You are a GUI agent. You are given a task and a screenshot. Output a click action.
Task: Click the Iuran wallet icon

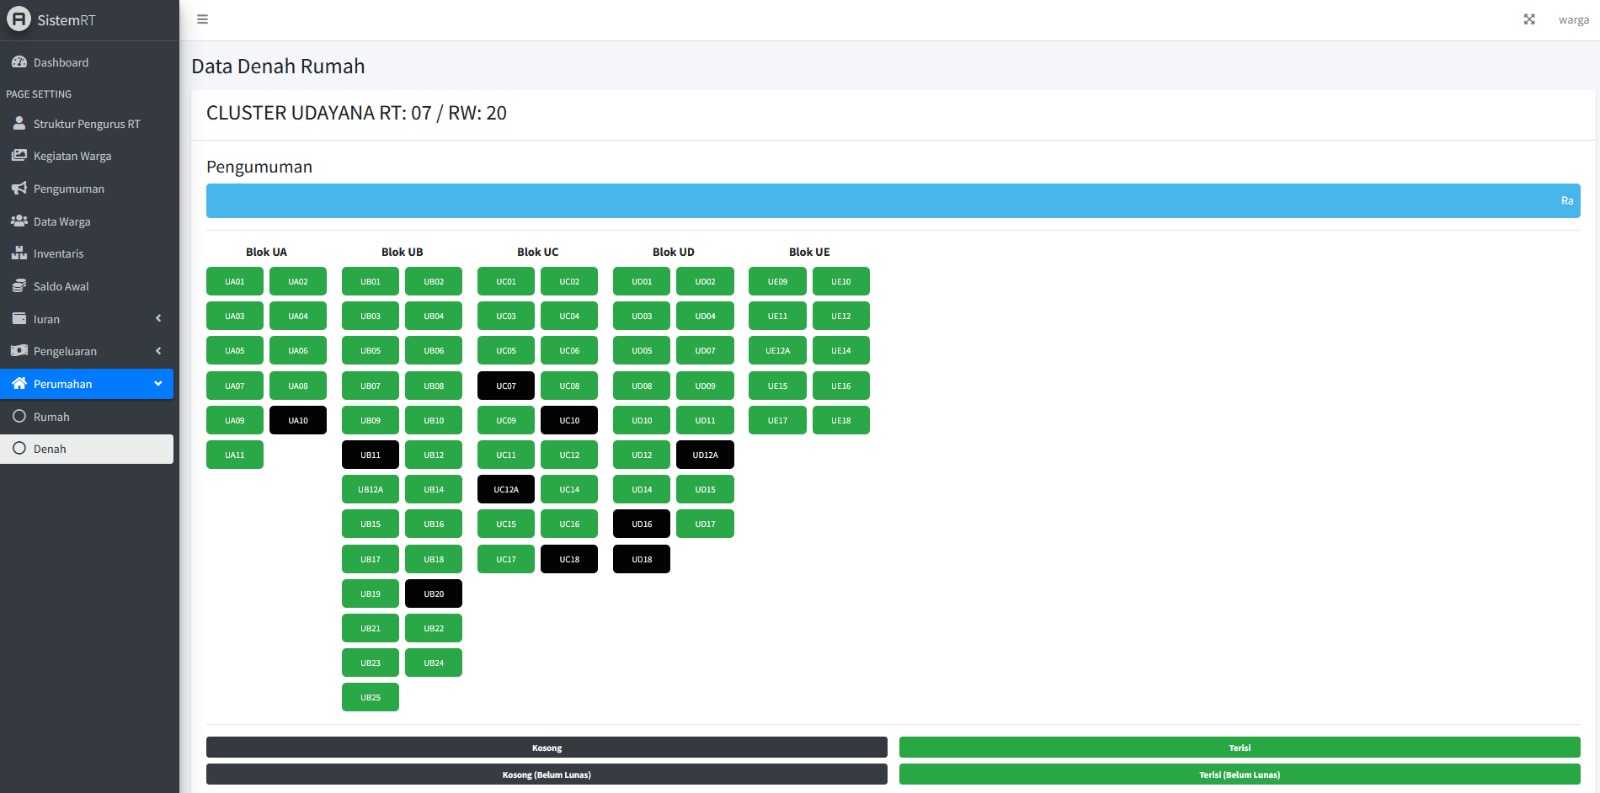19,319
